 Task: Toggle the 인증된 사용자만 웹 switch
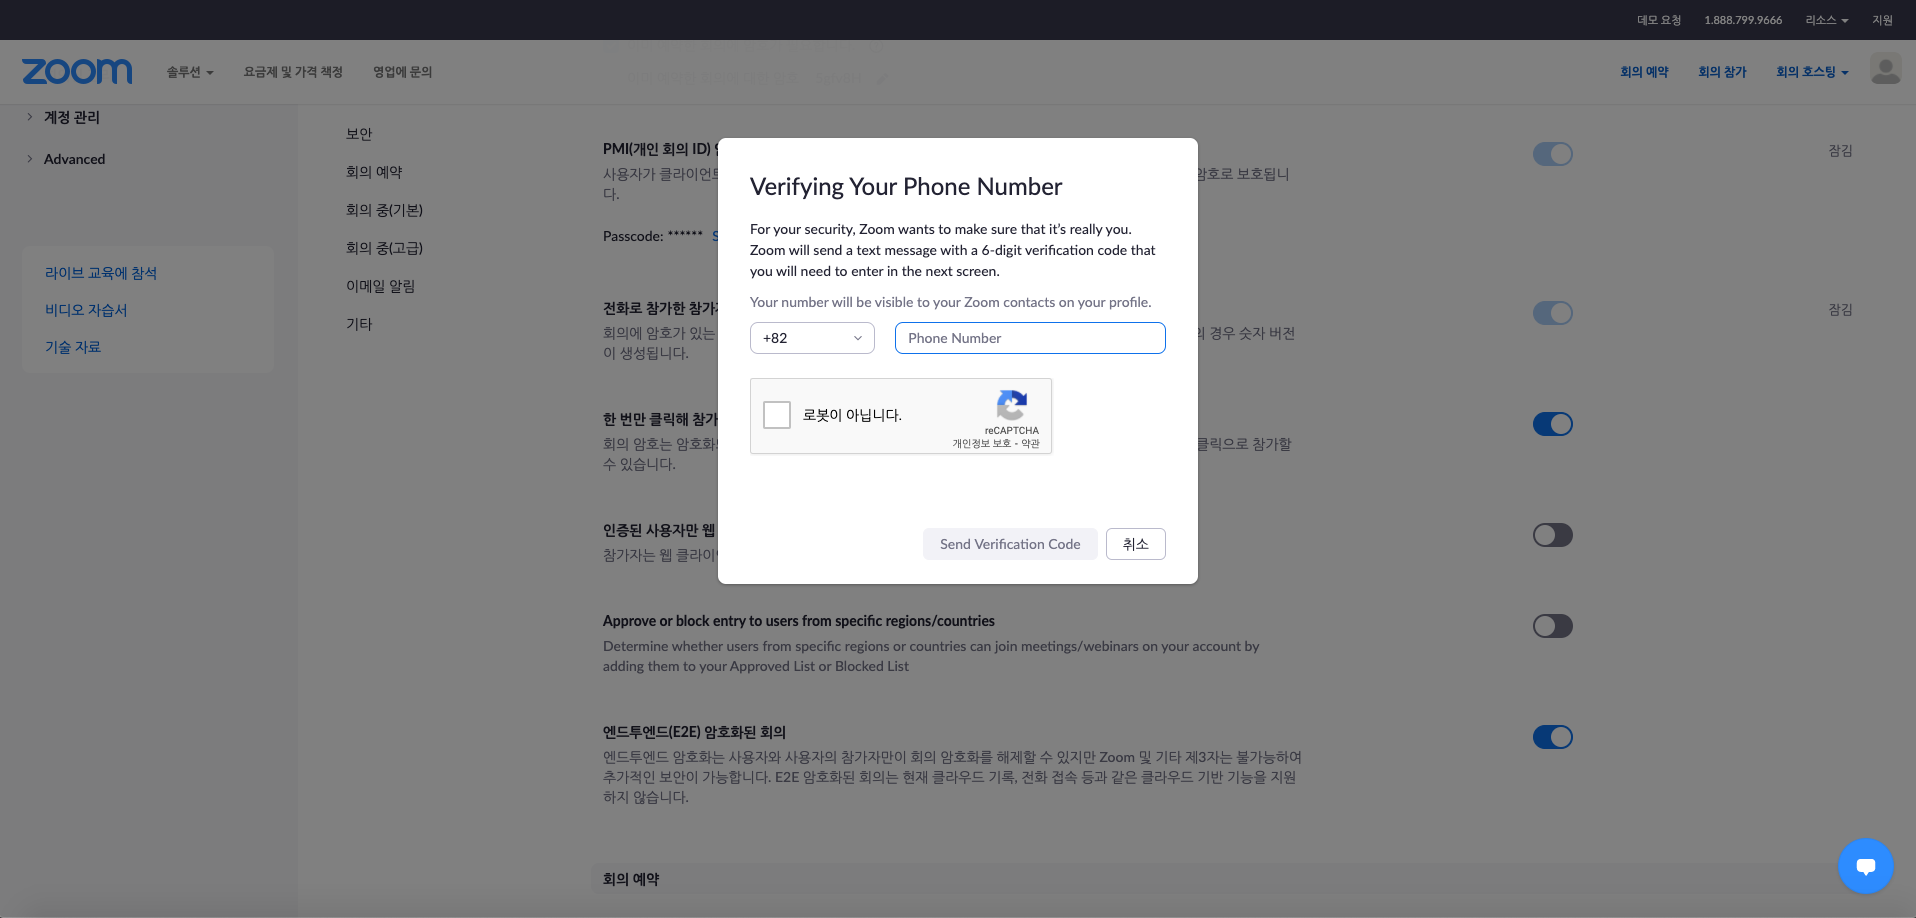tap(1552, 535)
